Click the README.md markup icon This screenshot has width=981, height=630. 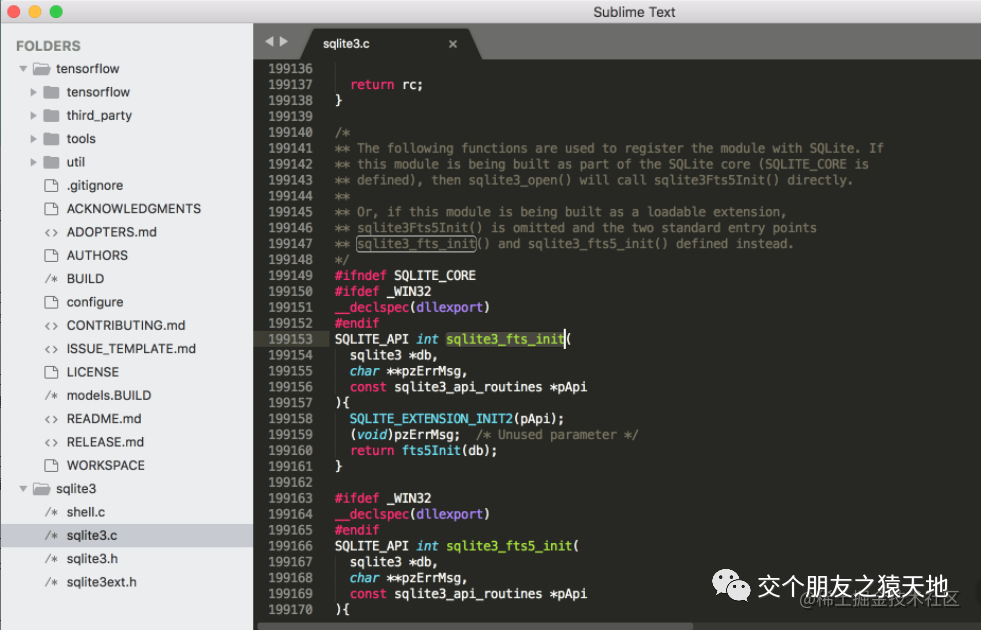51,419
